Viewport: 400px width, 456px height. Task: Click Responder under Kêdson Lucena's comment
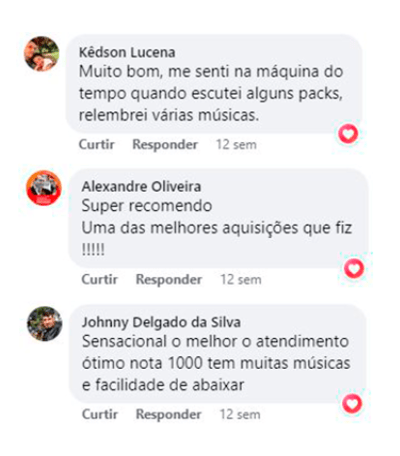(x=165, y=145)
